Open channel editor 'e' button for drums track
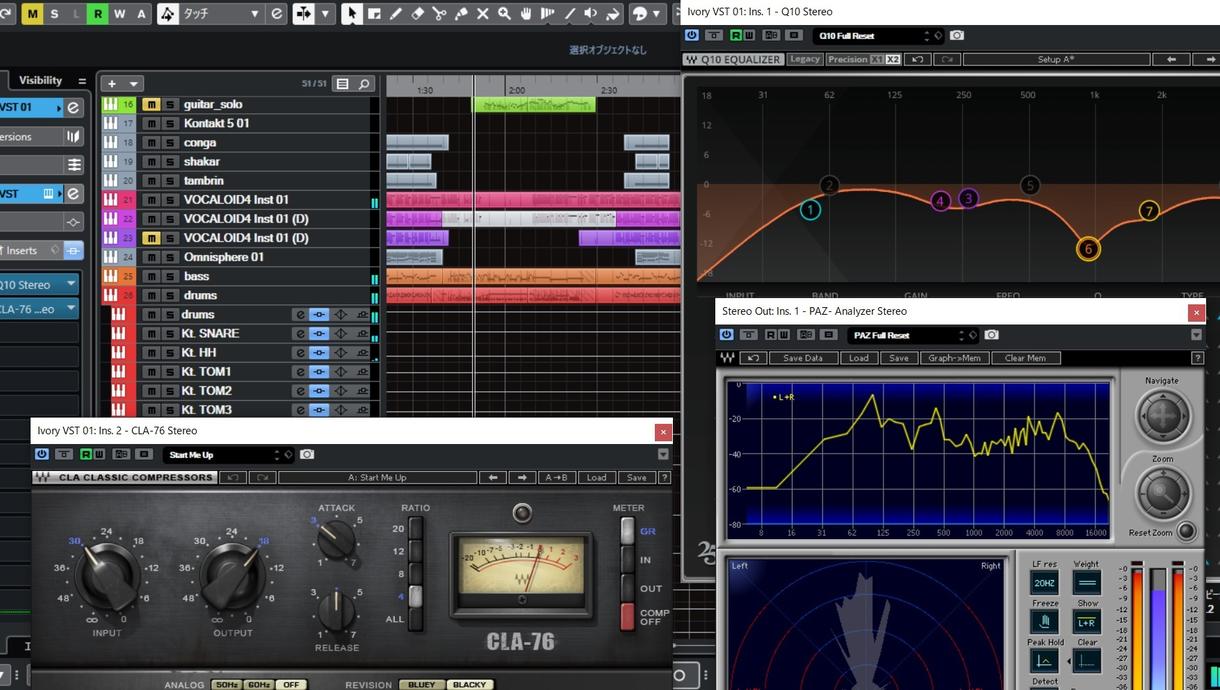Screen dimensions: 1220x690 tap(299, 315)
